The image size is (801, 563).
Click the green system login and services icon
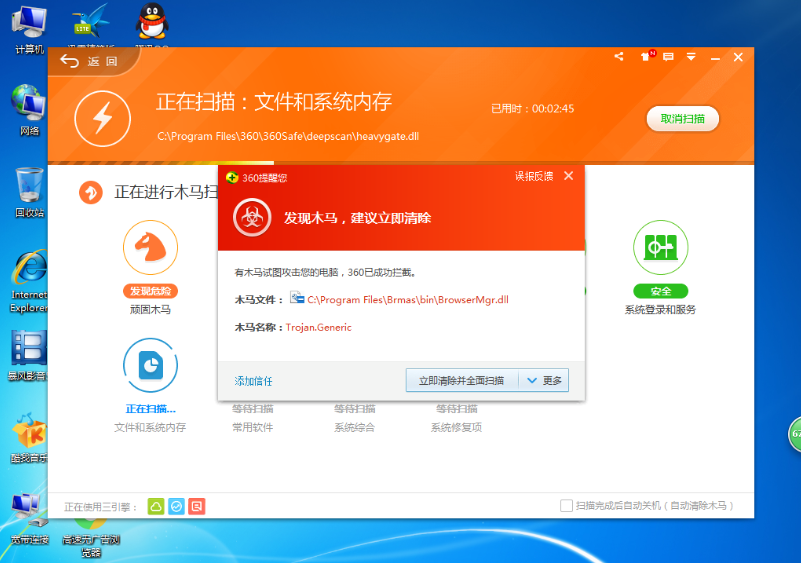[661, 247]
